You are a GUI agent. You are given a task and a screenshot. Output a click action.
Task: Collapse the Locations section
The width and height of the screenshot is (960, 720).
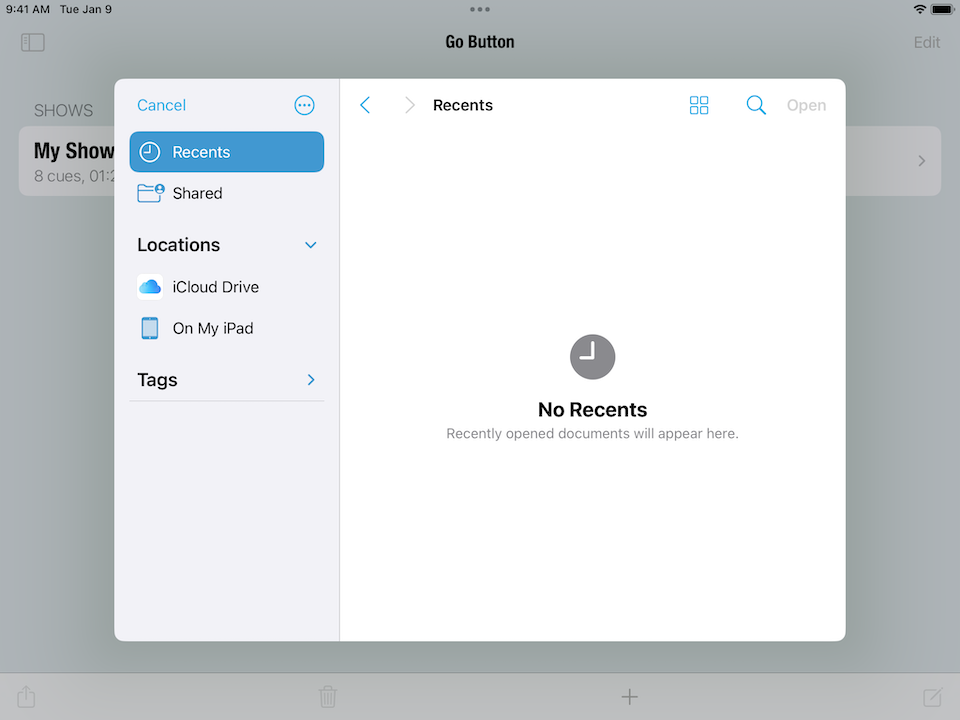click(x=311, y=245)
